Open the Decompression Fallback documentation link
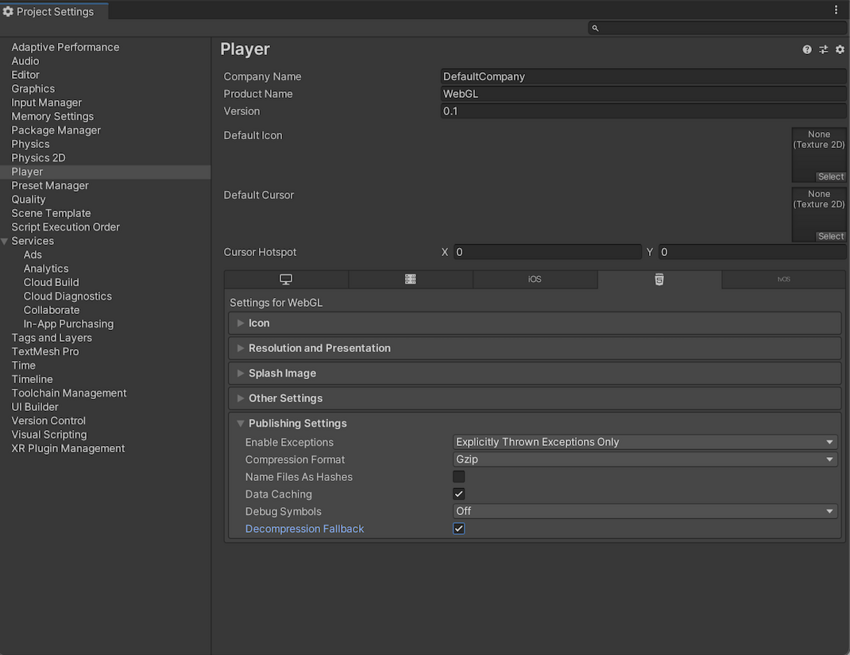The height and width of the screenshot is (655, 850). click(x=304, y=528)
